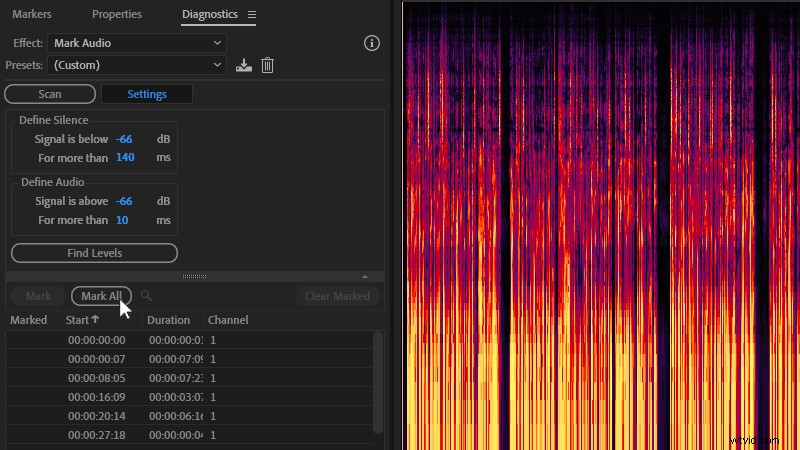The width and height of the screenshot is (800, 450).
Task: Open the Presets dropdown showing (Custom)
Action: (137, 65)
